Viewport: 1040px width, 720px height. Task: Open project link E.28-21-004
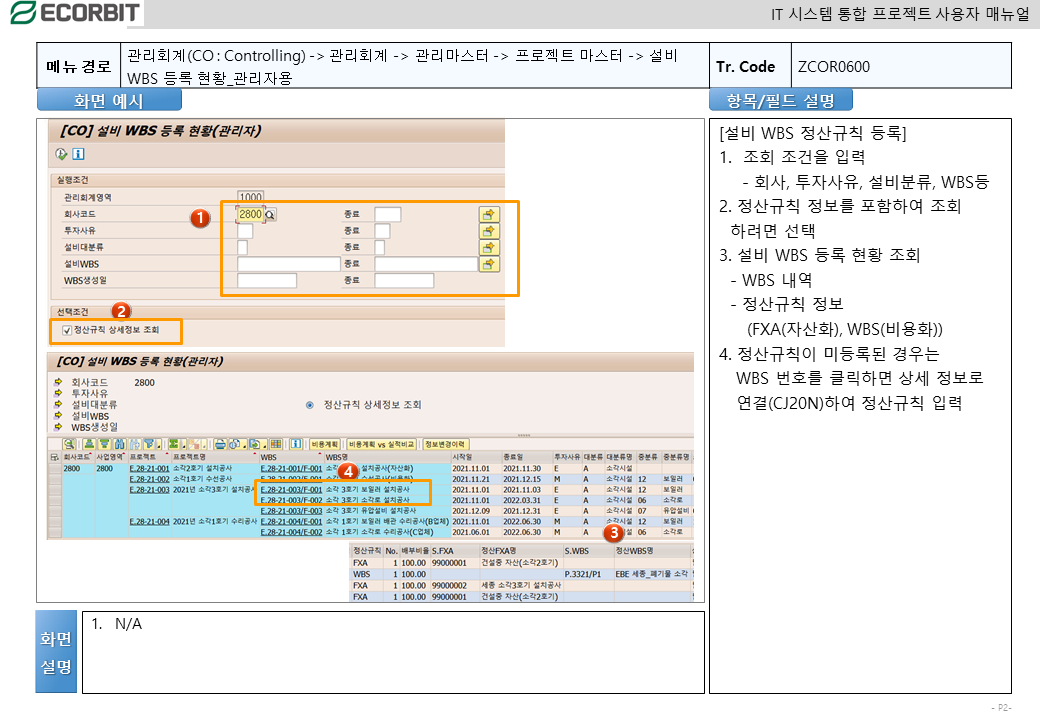pos(149,522)
